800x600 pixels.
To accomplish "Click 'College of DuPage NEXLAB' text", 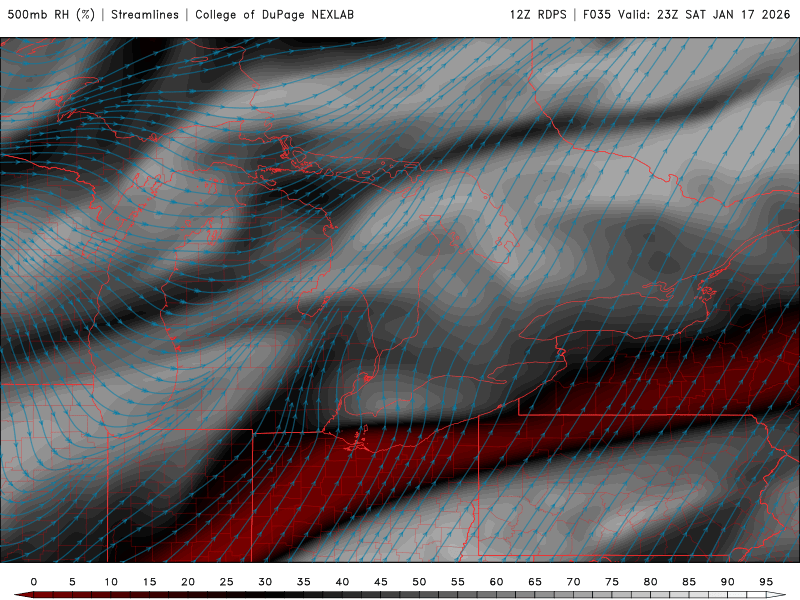I will click(274, 15).
